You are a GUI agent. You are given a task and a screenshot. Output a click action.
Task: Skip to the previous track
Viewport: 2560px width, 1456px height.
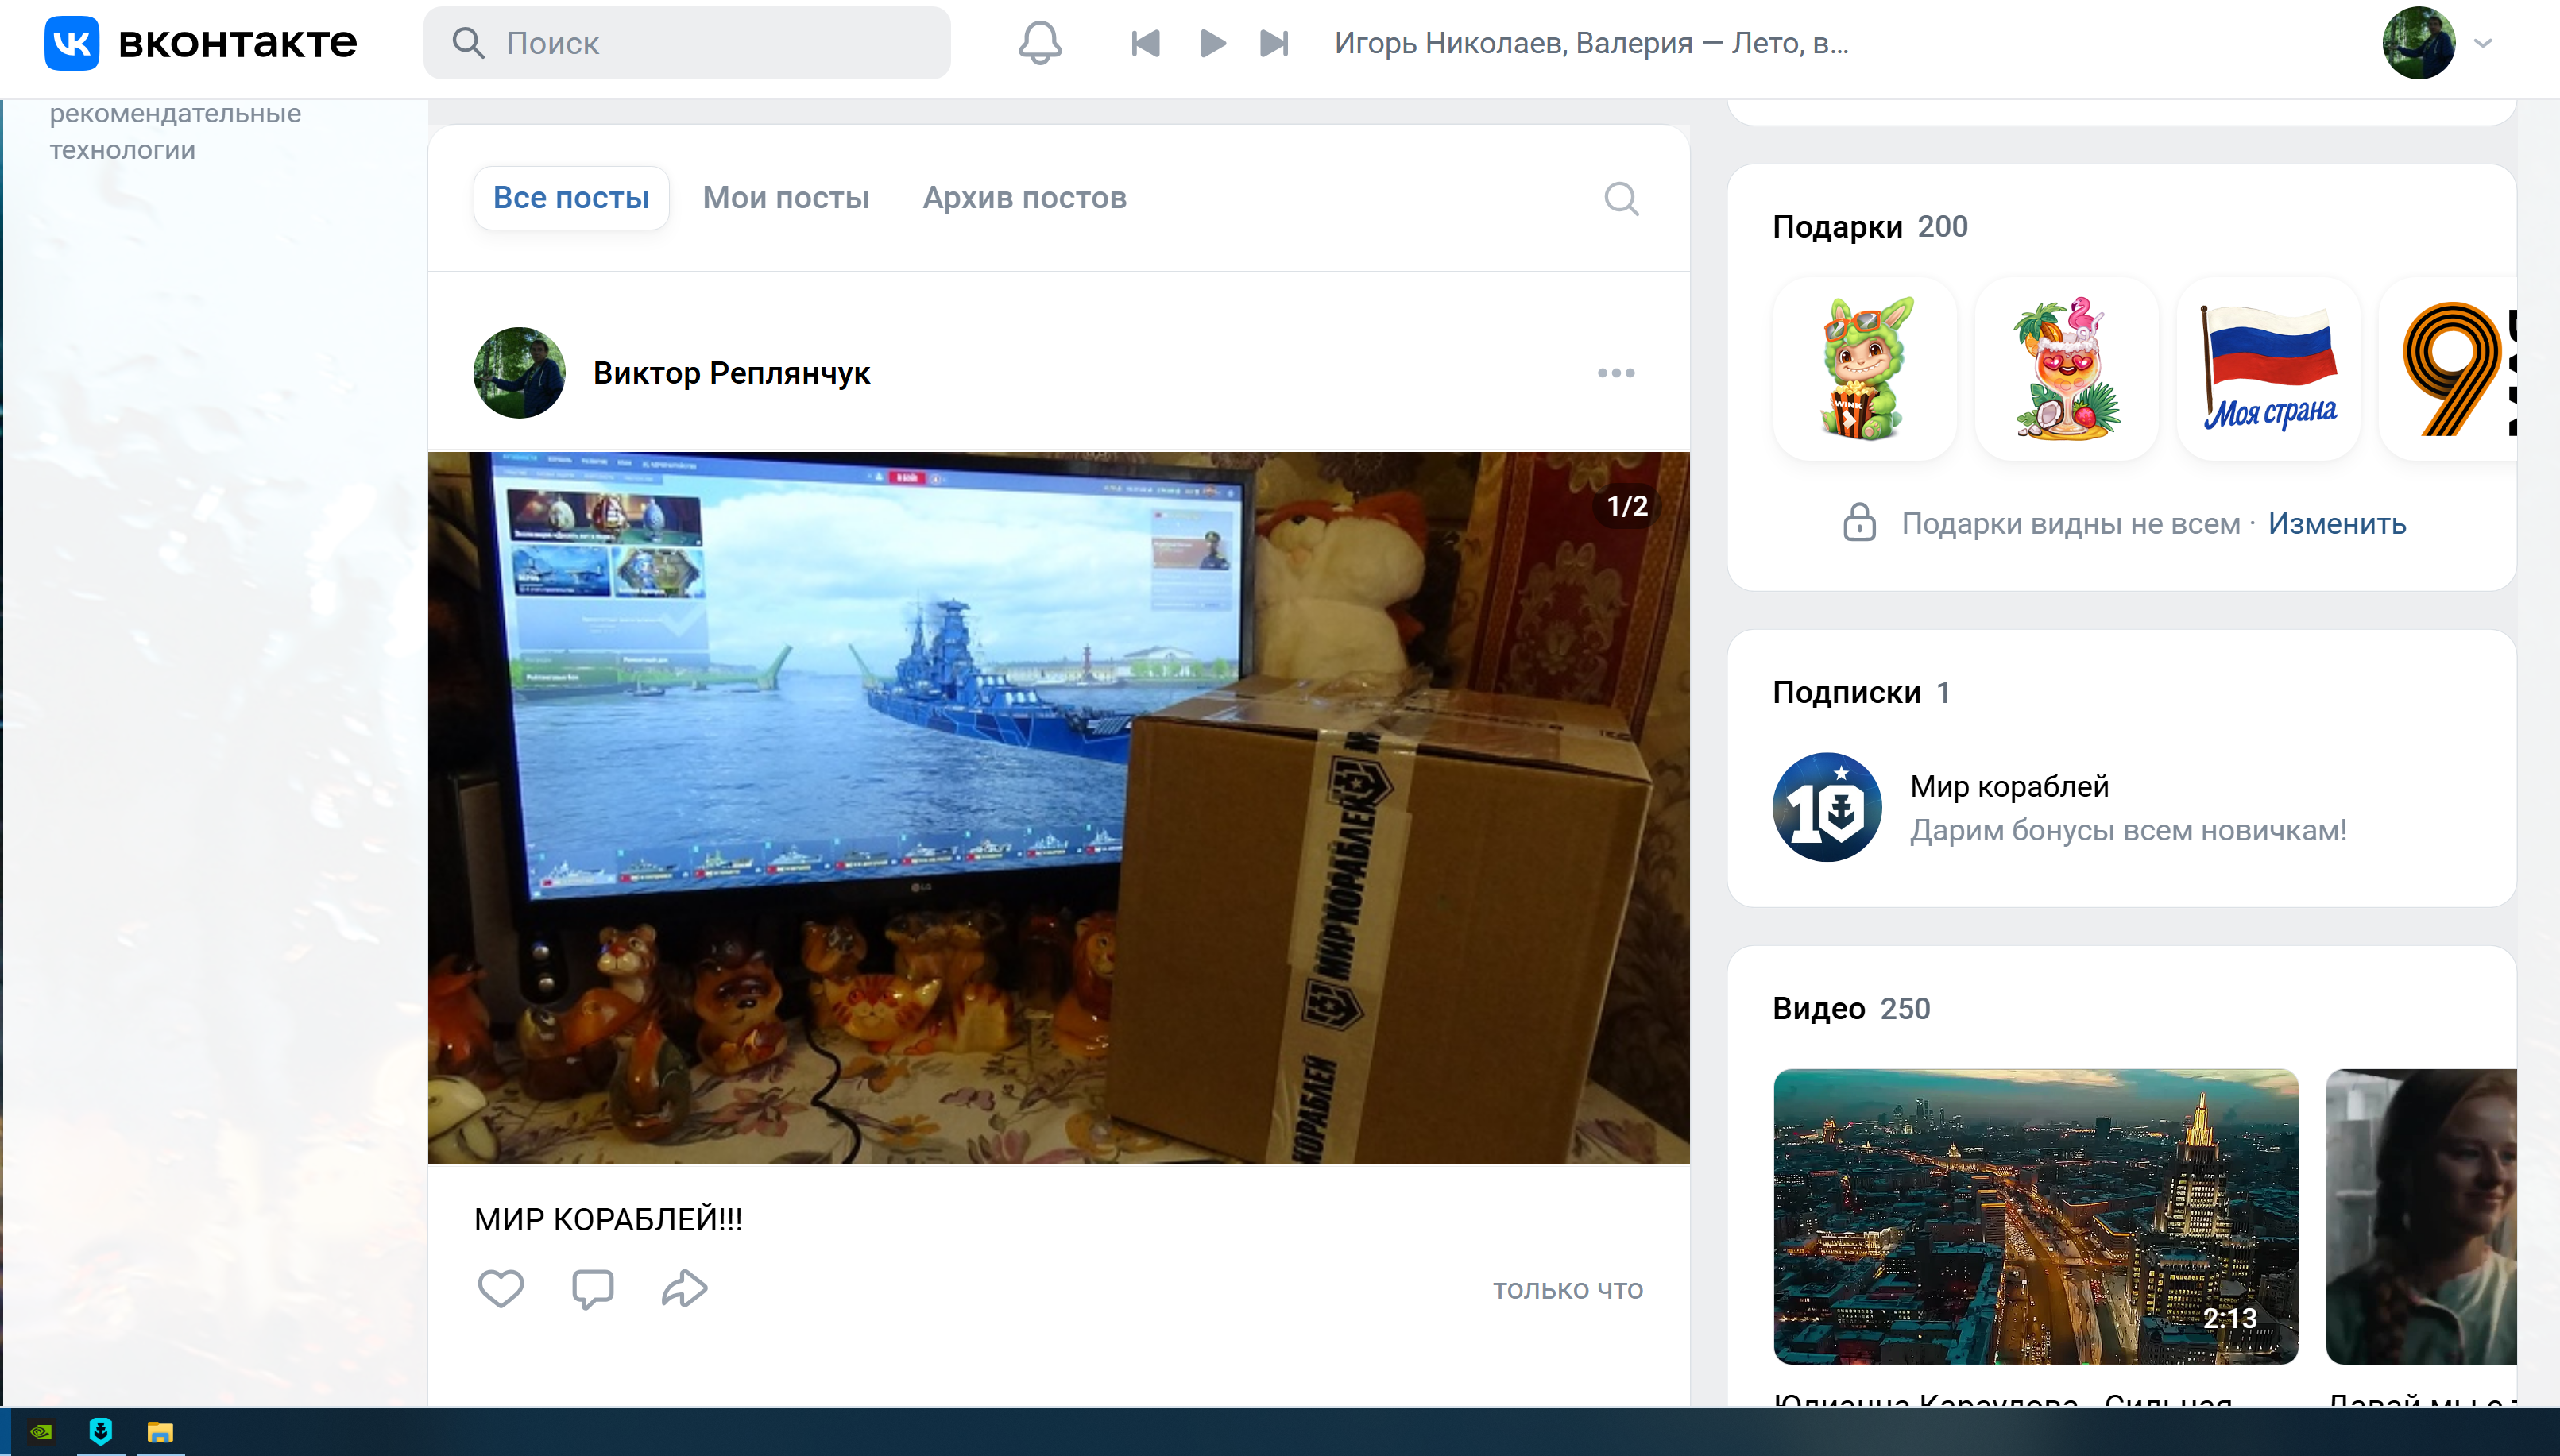pos(1145,43)
